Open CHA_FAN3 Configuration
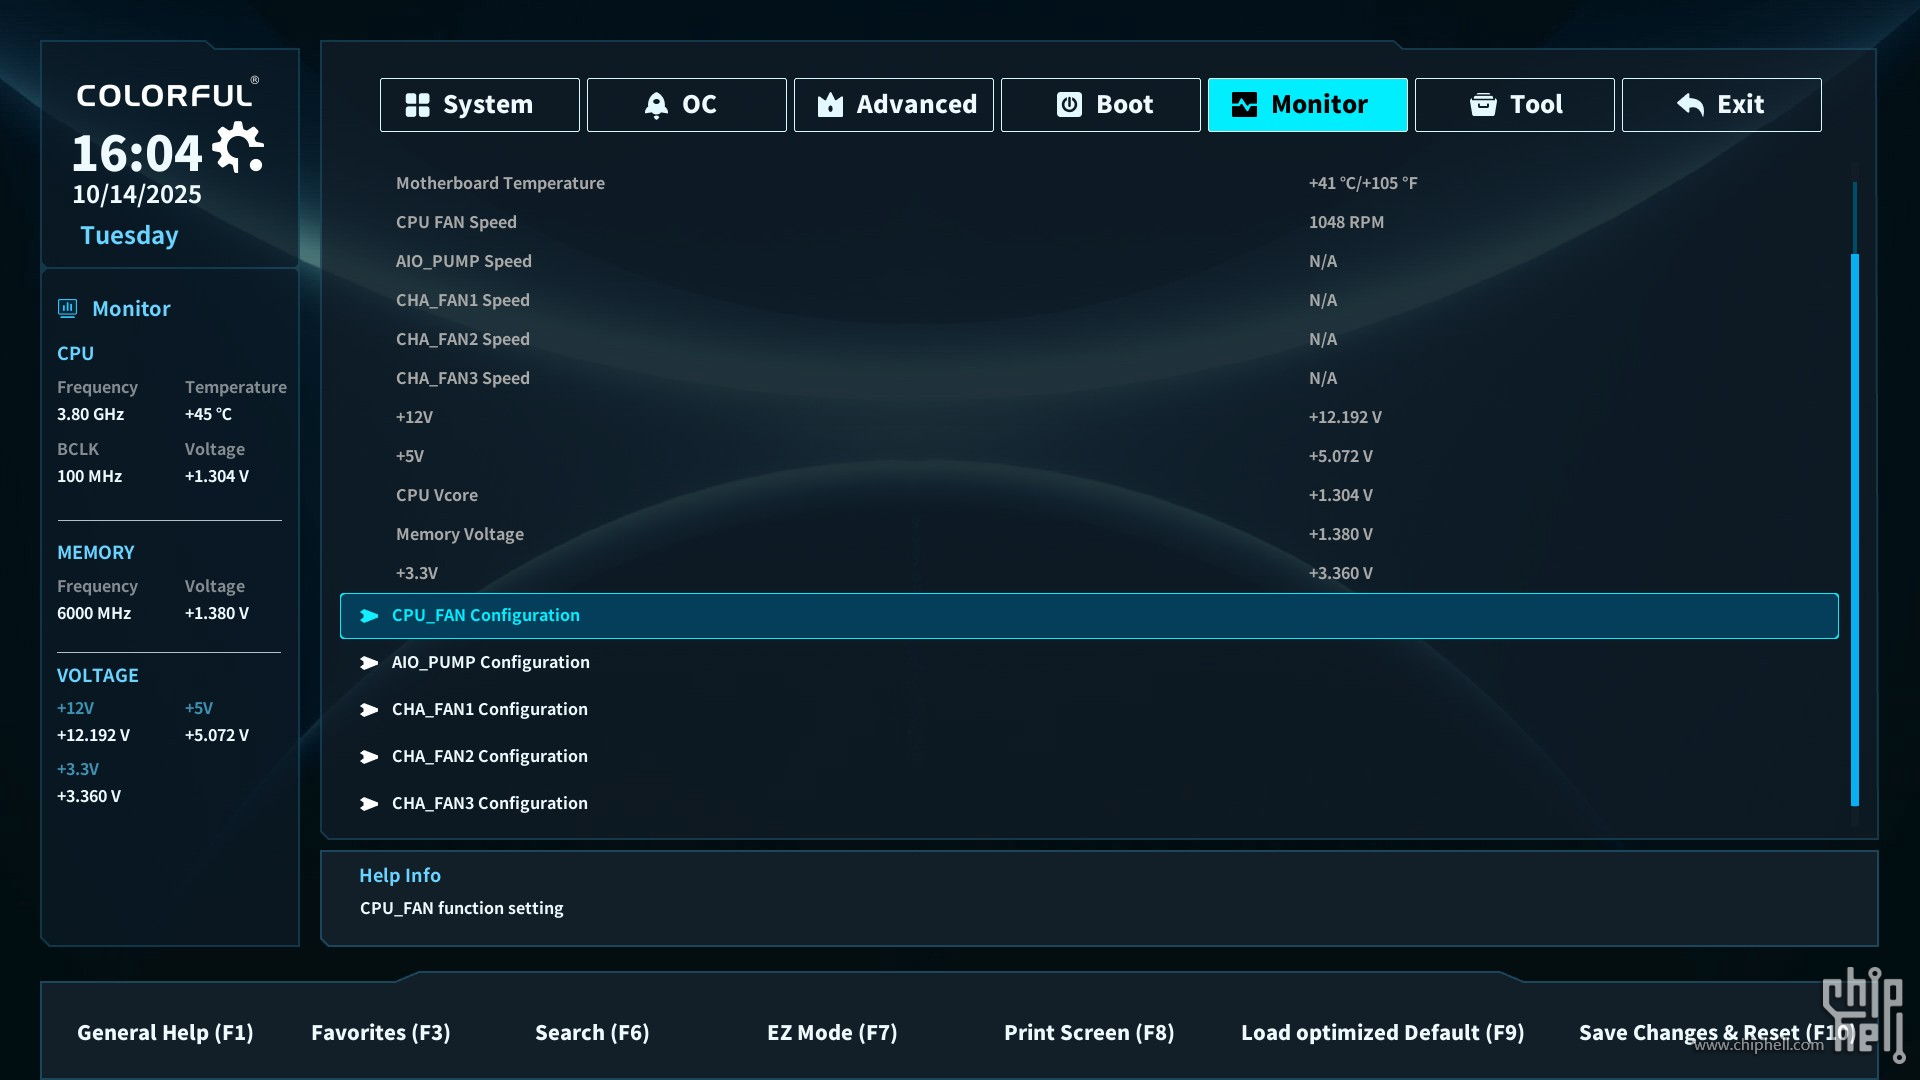The height and width of the screenshot is (1080, 1920). [x=489, y=803]
